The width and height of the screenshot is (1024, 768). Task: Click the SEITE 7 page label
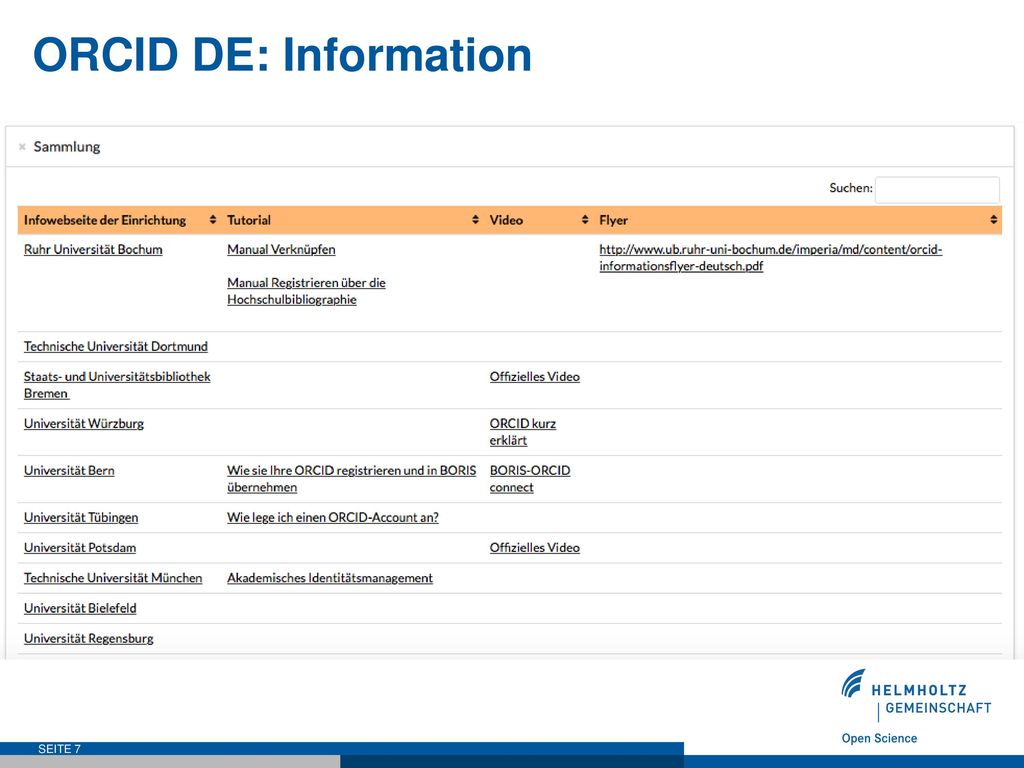[x=59, y=749]
